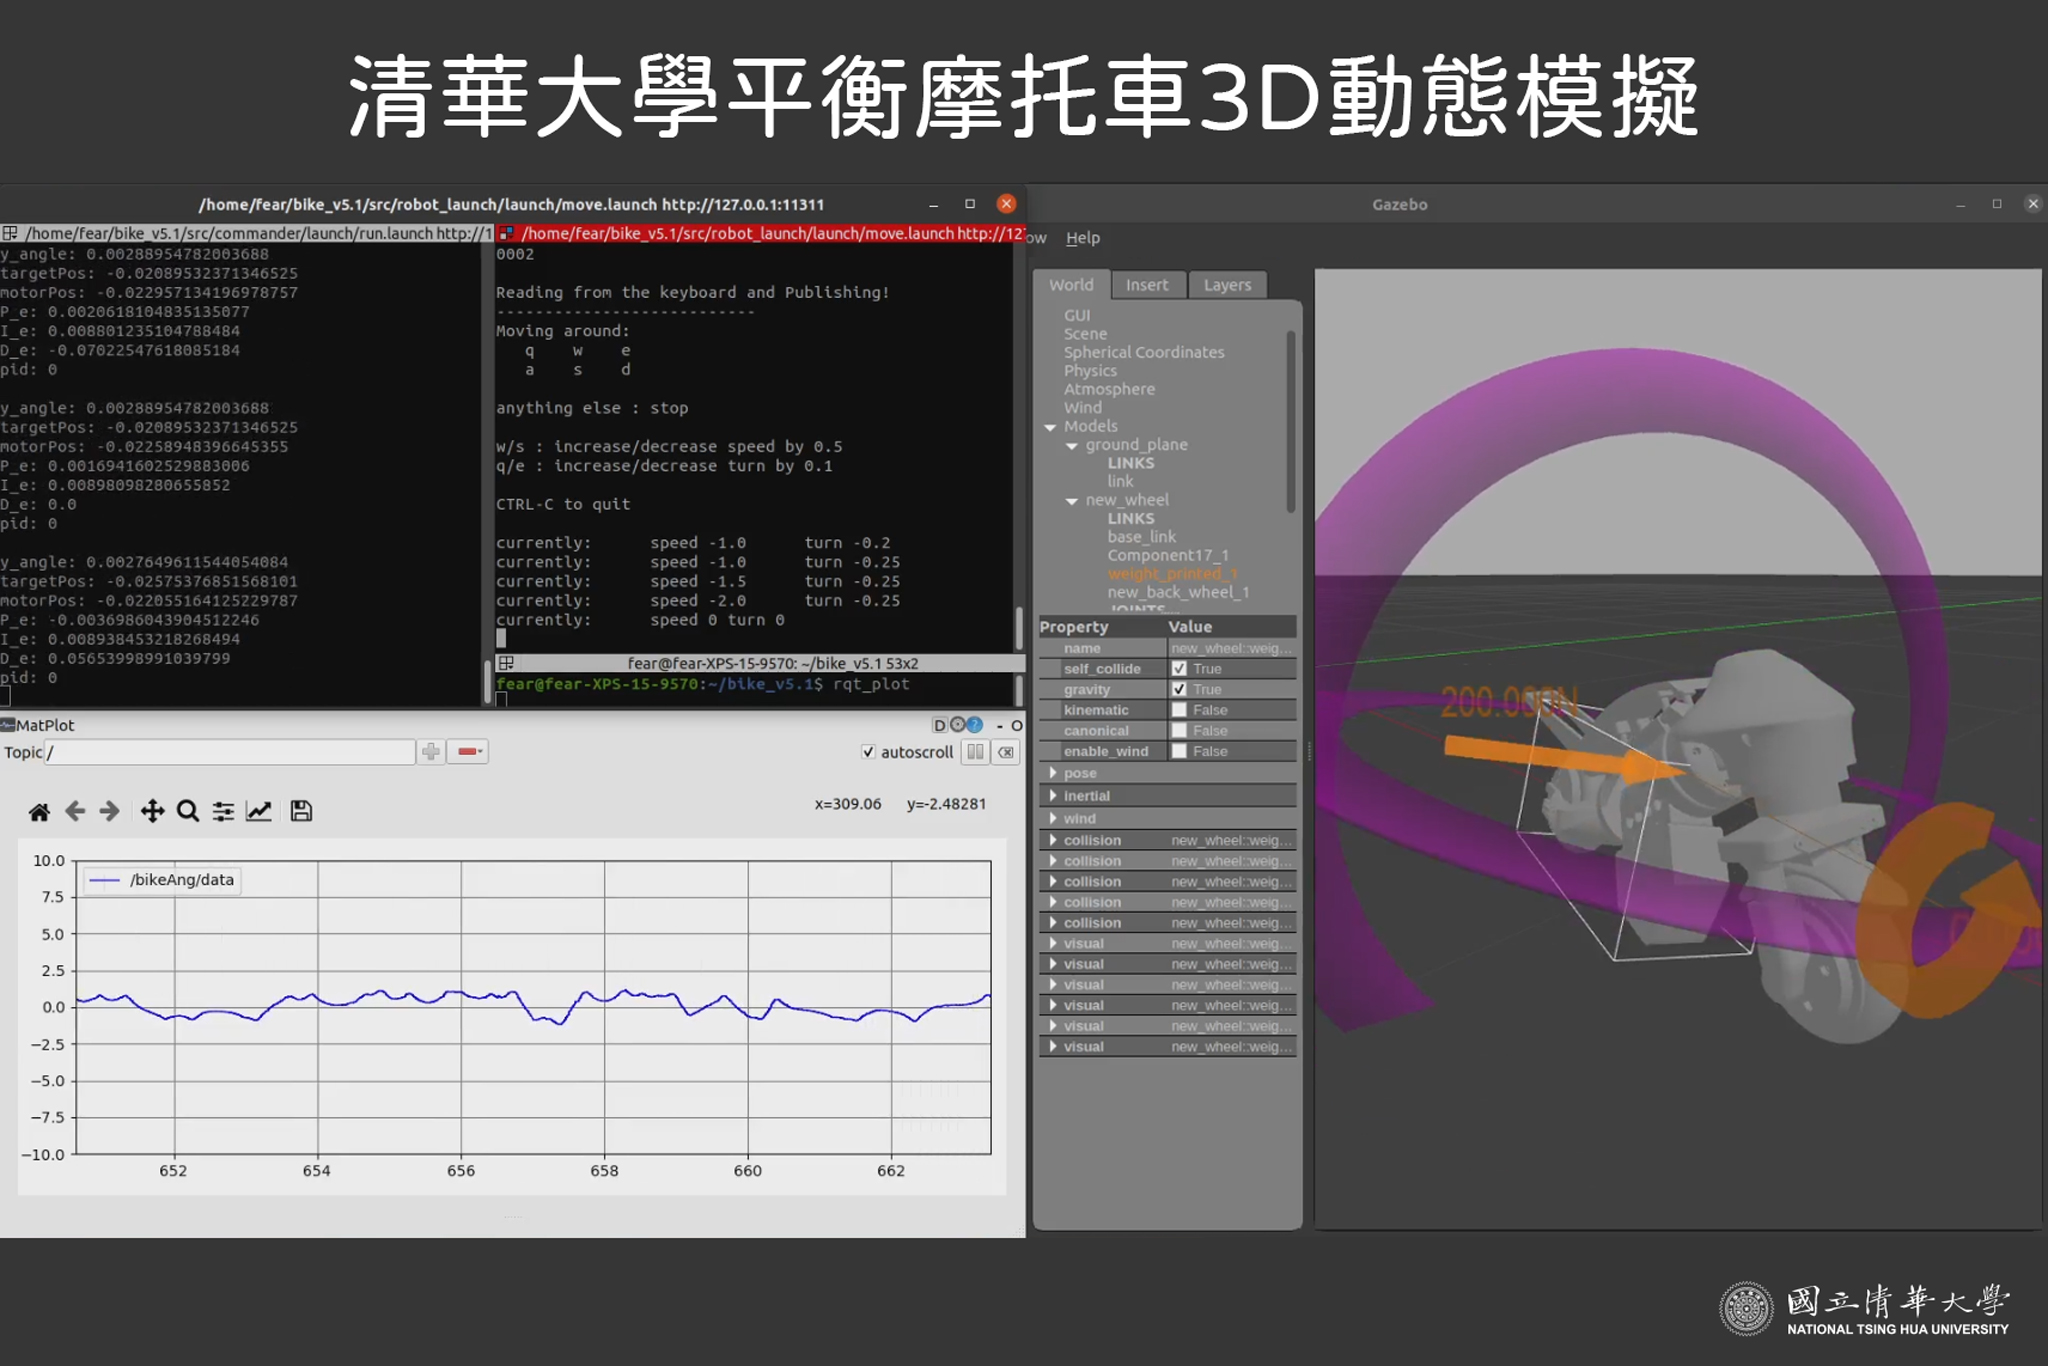Select base_link in the model tree
Screen dimensions: 2048x1366
(1141, 537)
